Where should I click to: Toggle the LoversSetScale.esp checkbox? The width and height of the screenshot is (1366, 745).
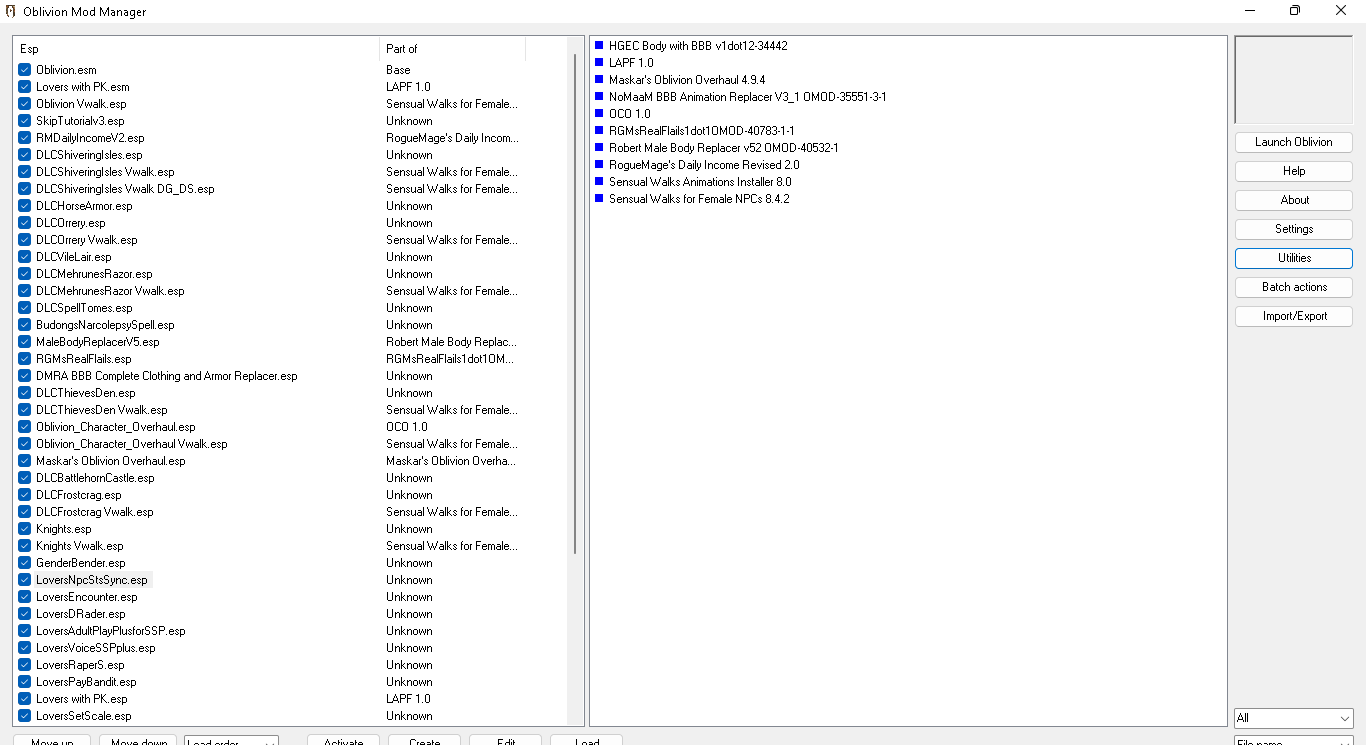(x=25, y=716)
